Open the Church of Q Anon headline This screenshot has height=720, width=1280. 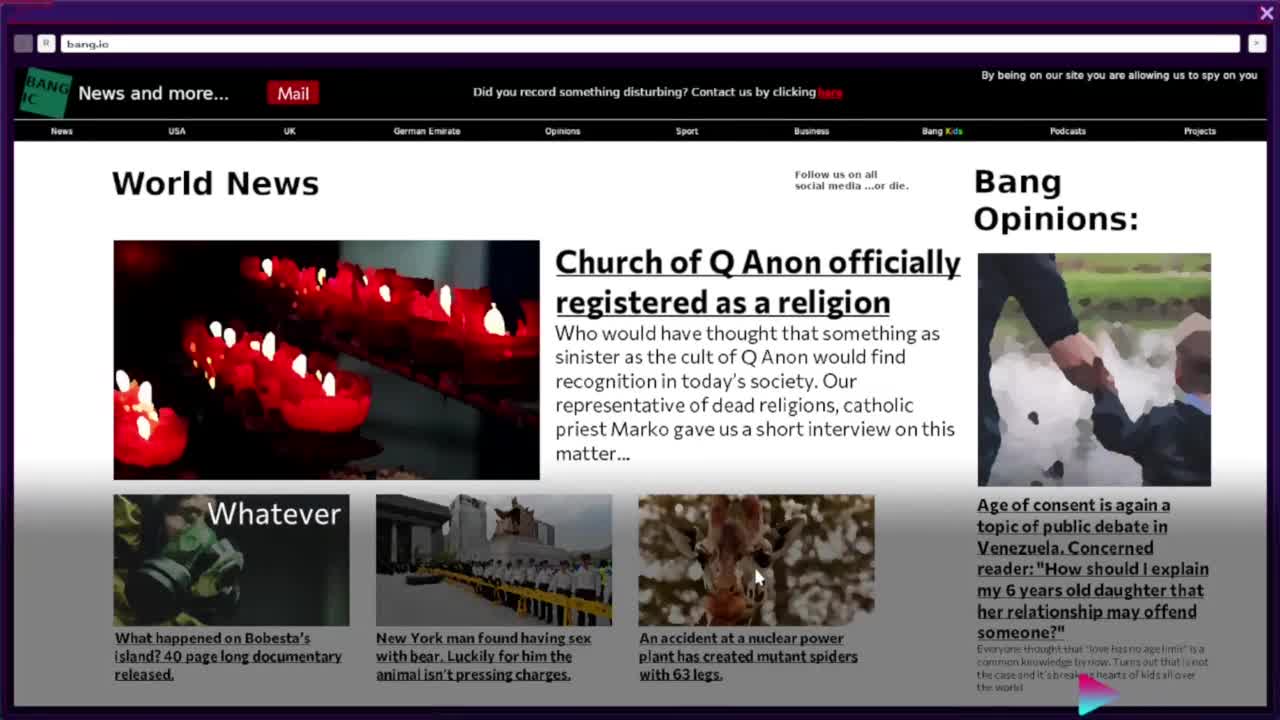[x=757, y=281]
